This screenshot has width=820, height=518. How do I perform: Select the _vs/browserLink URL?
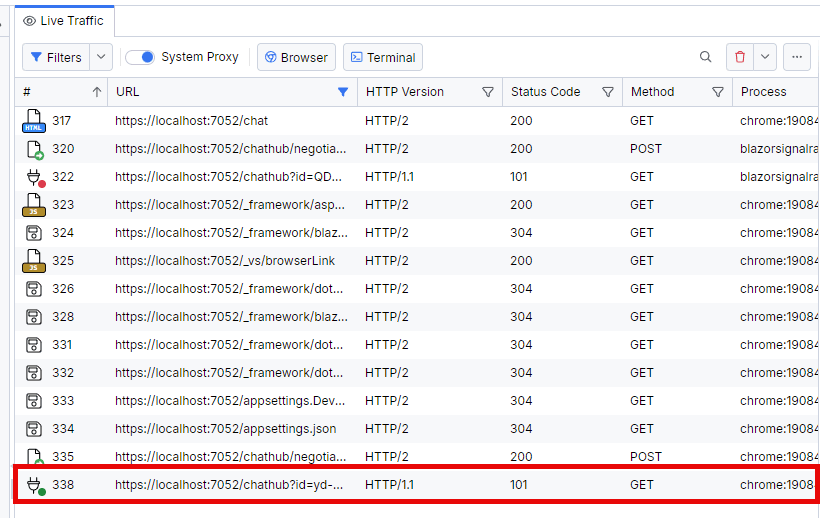tap(225, 261)
